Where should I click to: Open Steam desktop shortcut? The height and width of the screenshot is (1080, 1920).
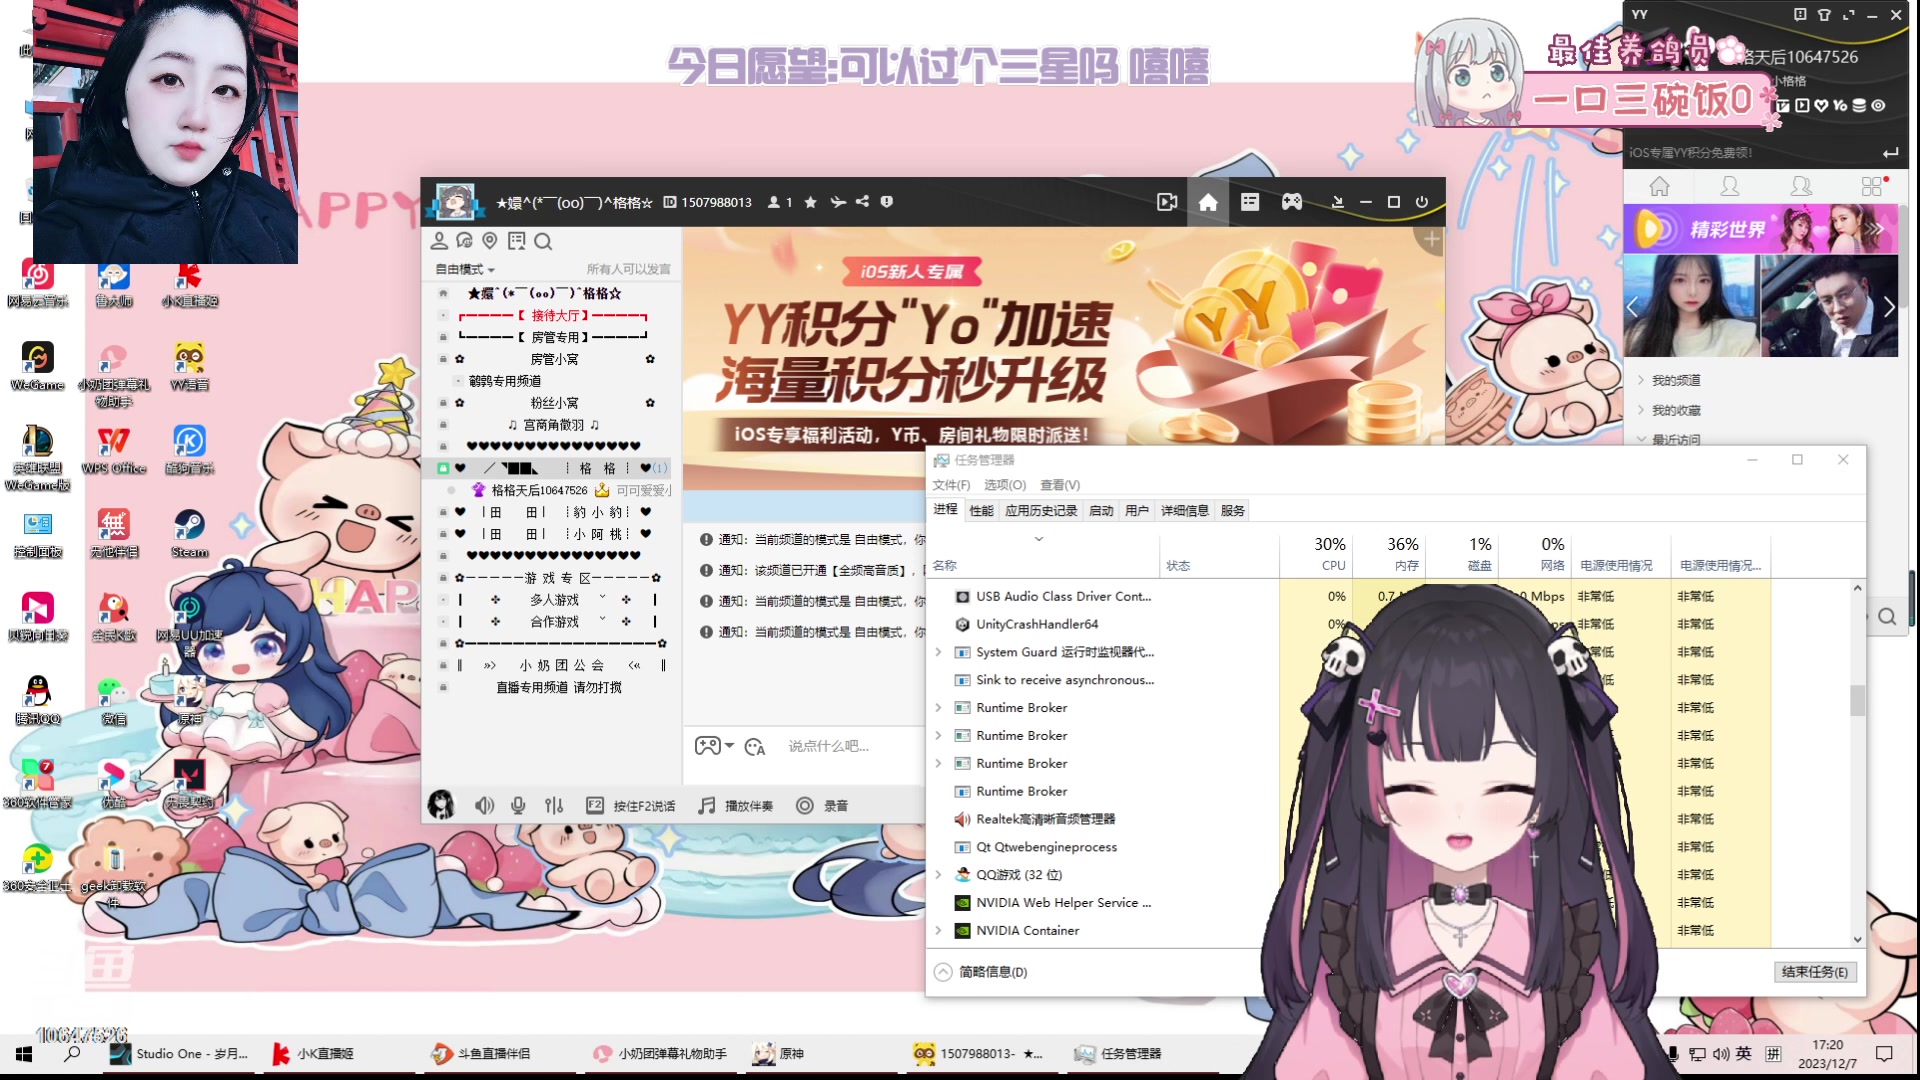point(189,533)
